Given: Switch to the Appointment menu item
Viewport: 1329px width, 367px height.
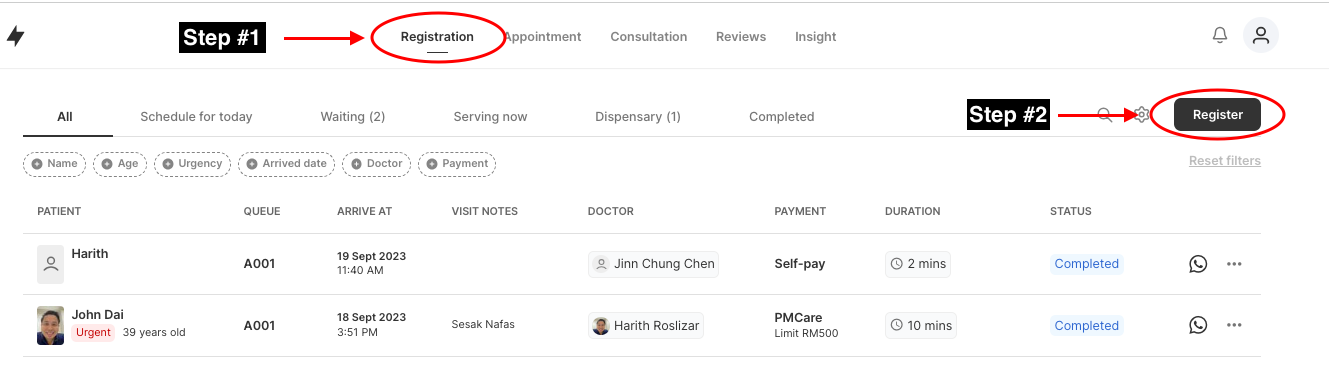Looking at the screenshot, I should (x=542, y=37).
